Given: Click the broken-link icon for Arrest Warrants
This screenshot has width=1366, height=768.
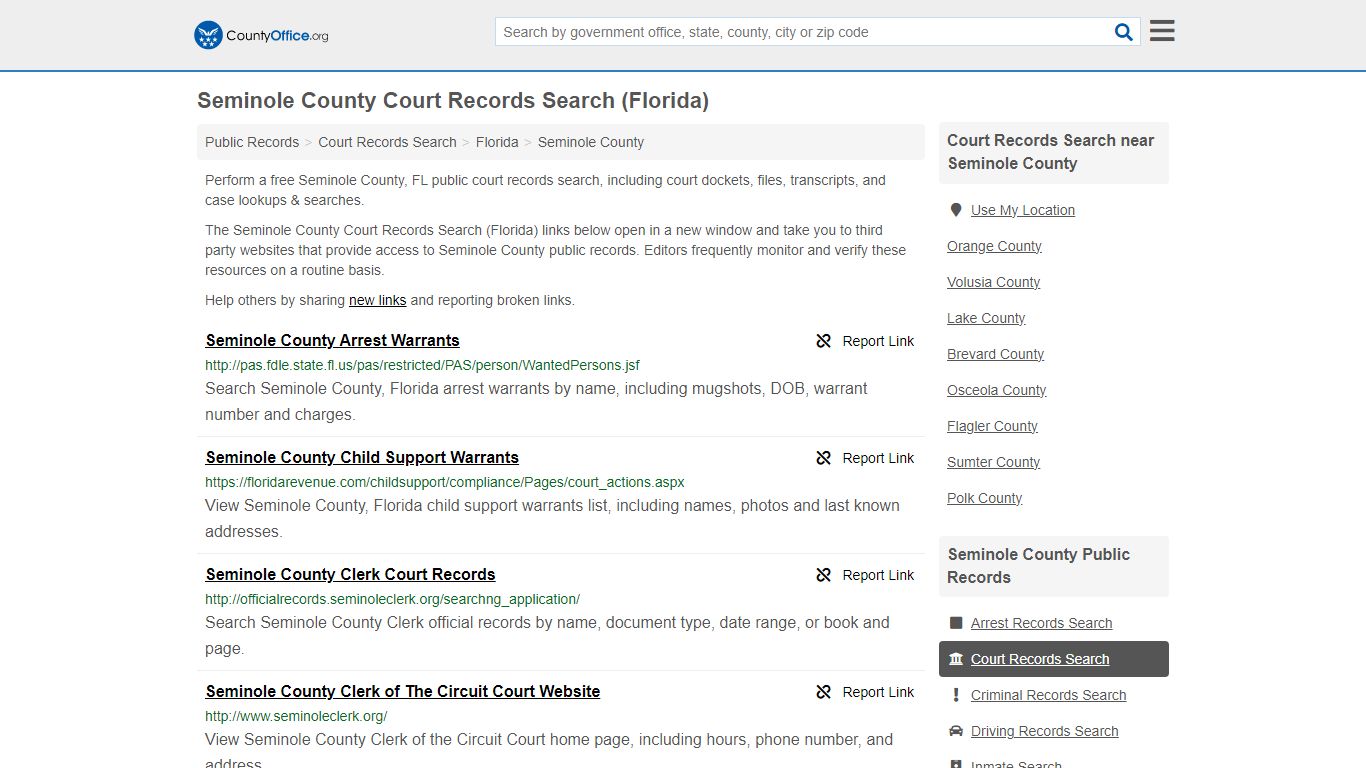Looking at the screenshot, I should point(824,341).
